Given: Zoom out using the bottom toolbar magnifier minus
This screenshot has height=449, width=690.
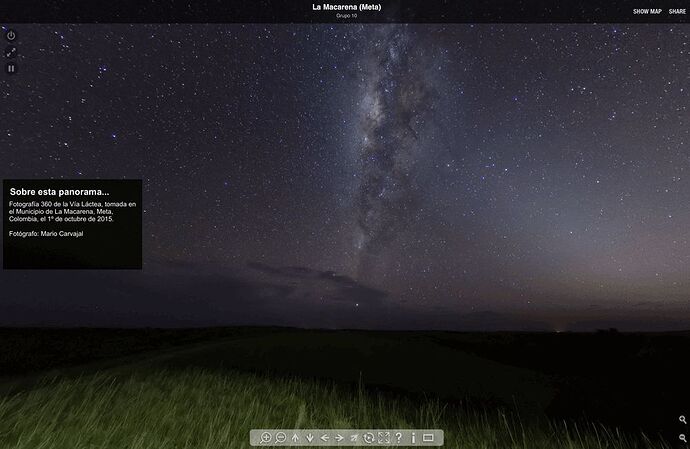Looking at the screenshot, I should pyautogui.click(x=280, y=438).
